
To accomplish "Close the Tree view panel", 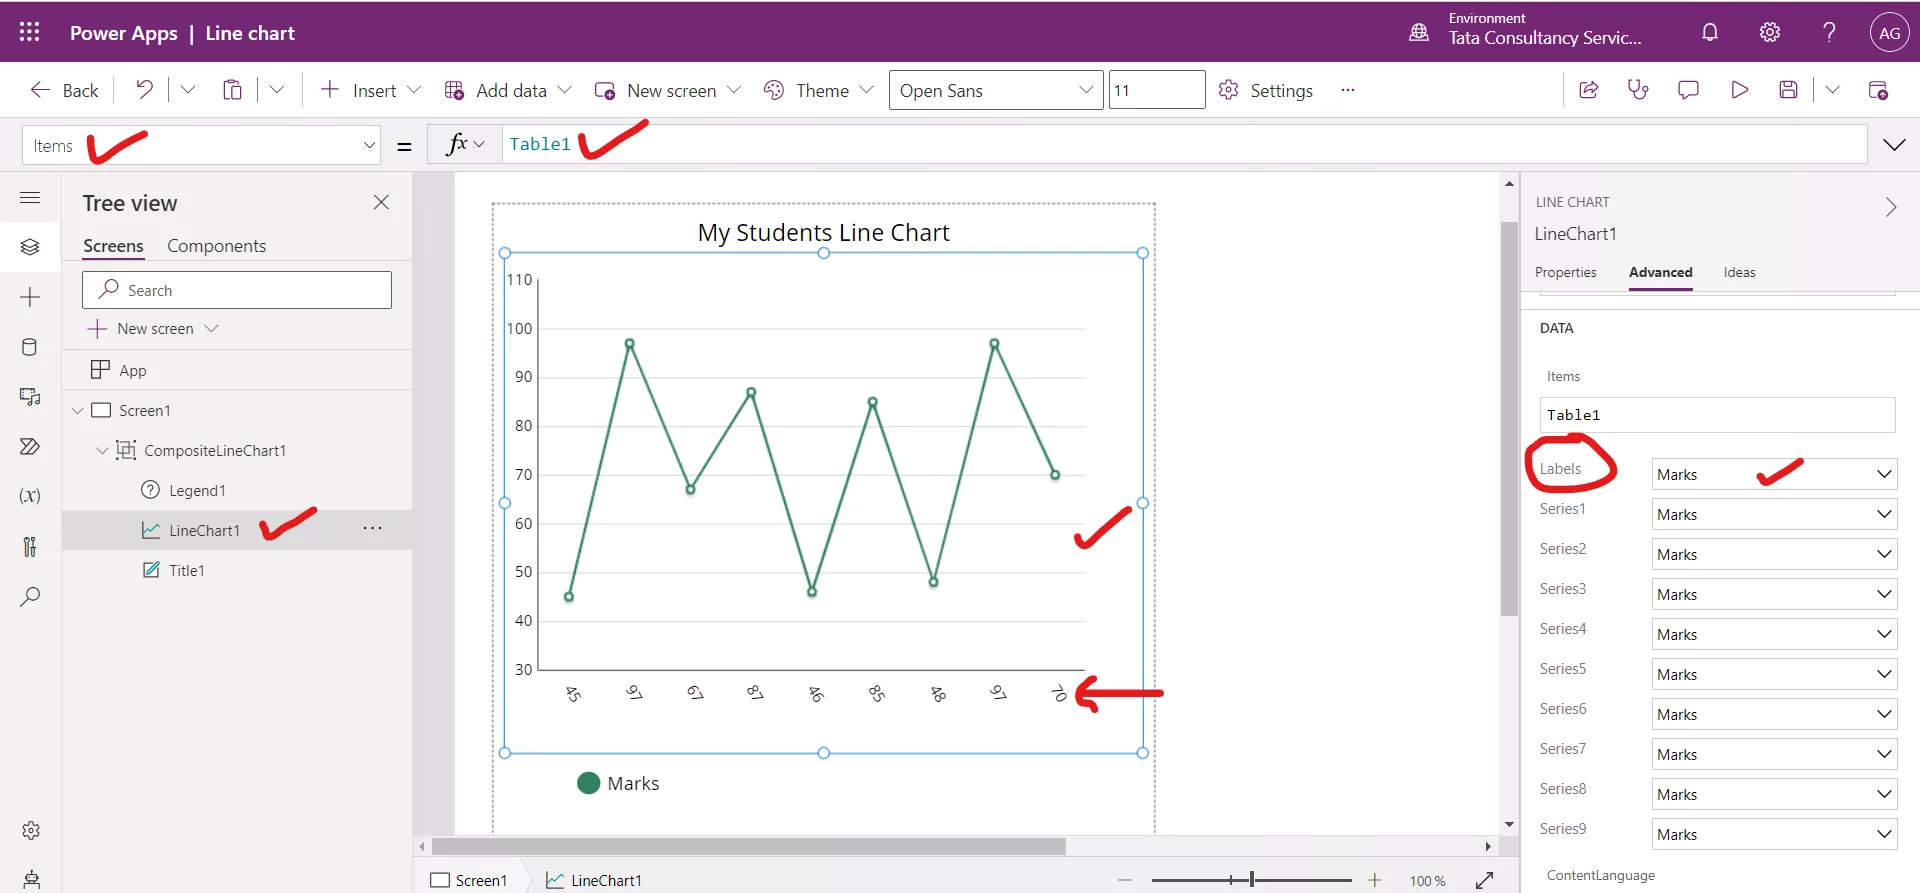I will click(x=381, y=202).
